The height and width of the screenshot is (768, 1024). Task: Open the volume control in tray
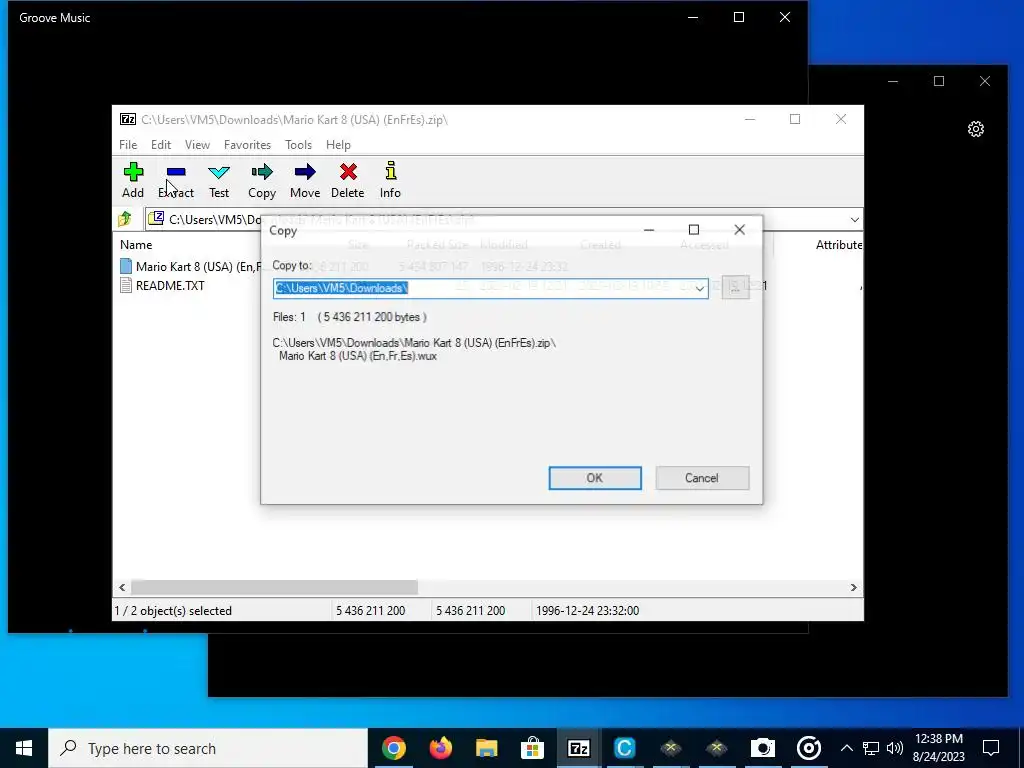tap(895, 748)
